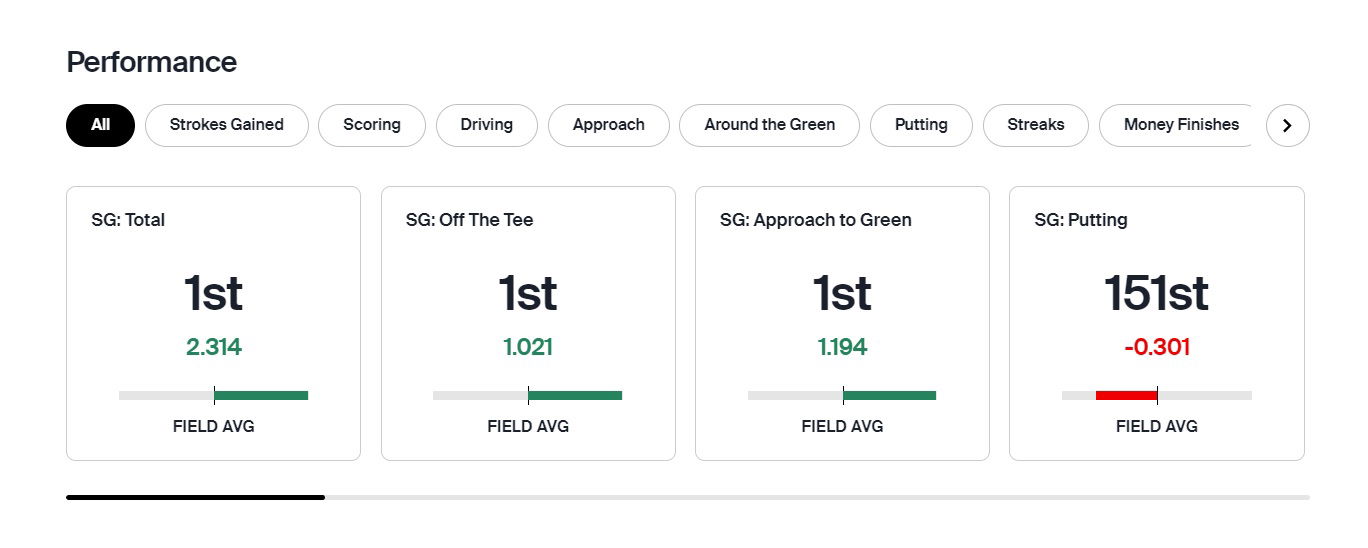Open the Driving category filter
The width and height of the screenshot is (1368, 548).
click(x=486, y=125)
